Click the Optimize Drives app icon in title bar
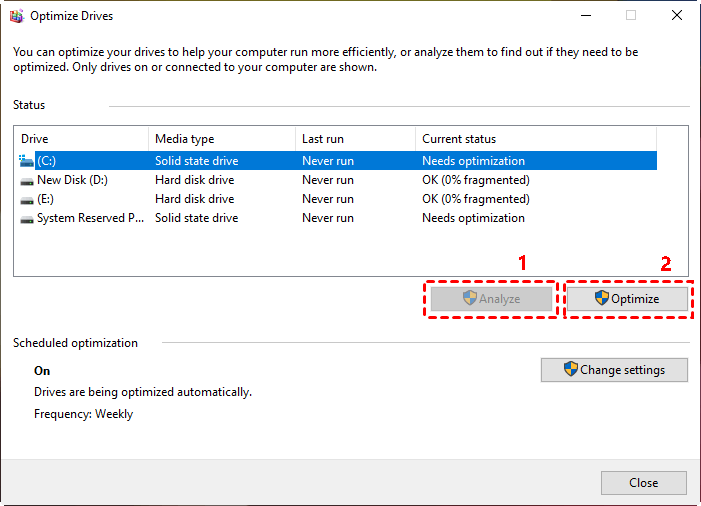This screenshot has width=701, height=506. pos(15,16)
